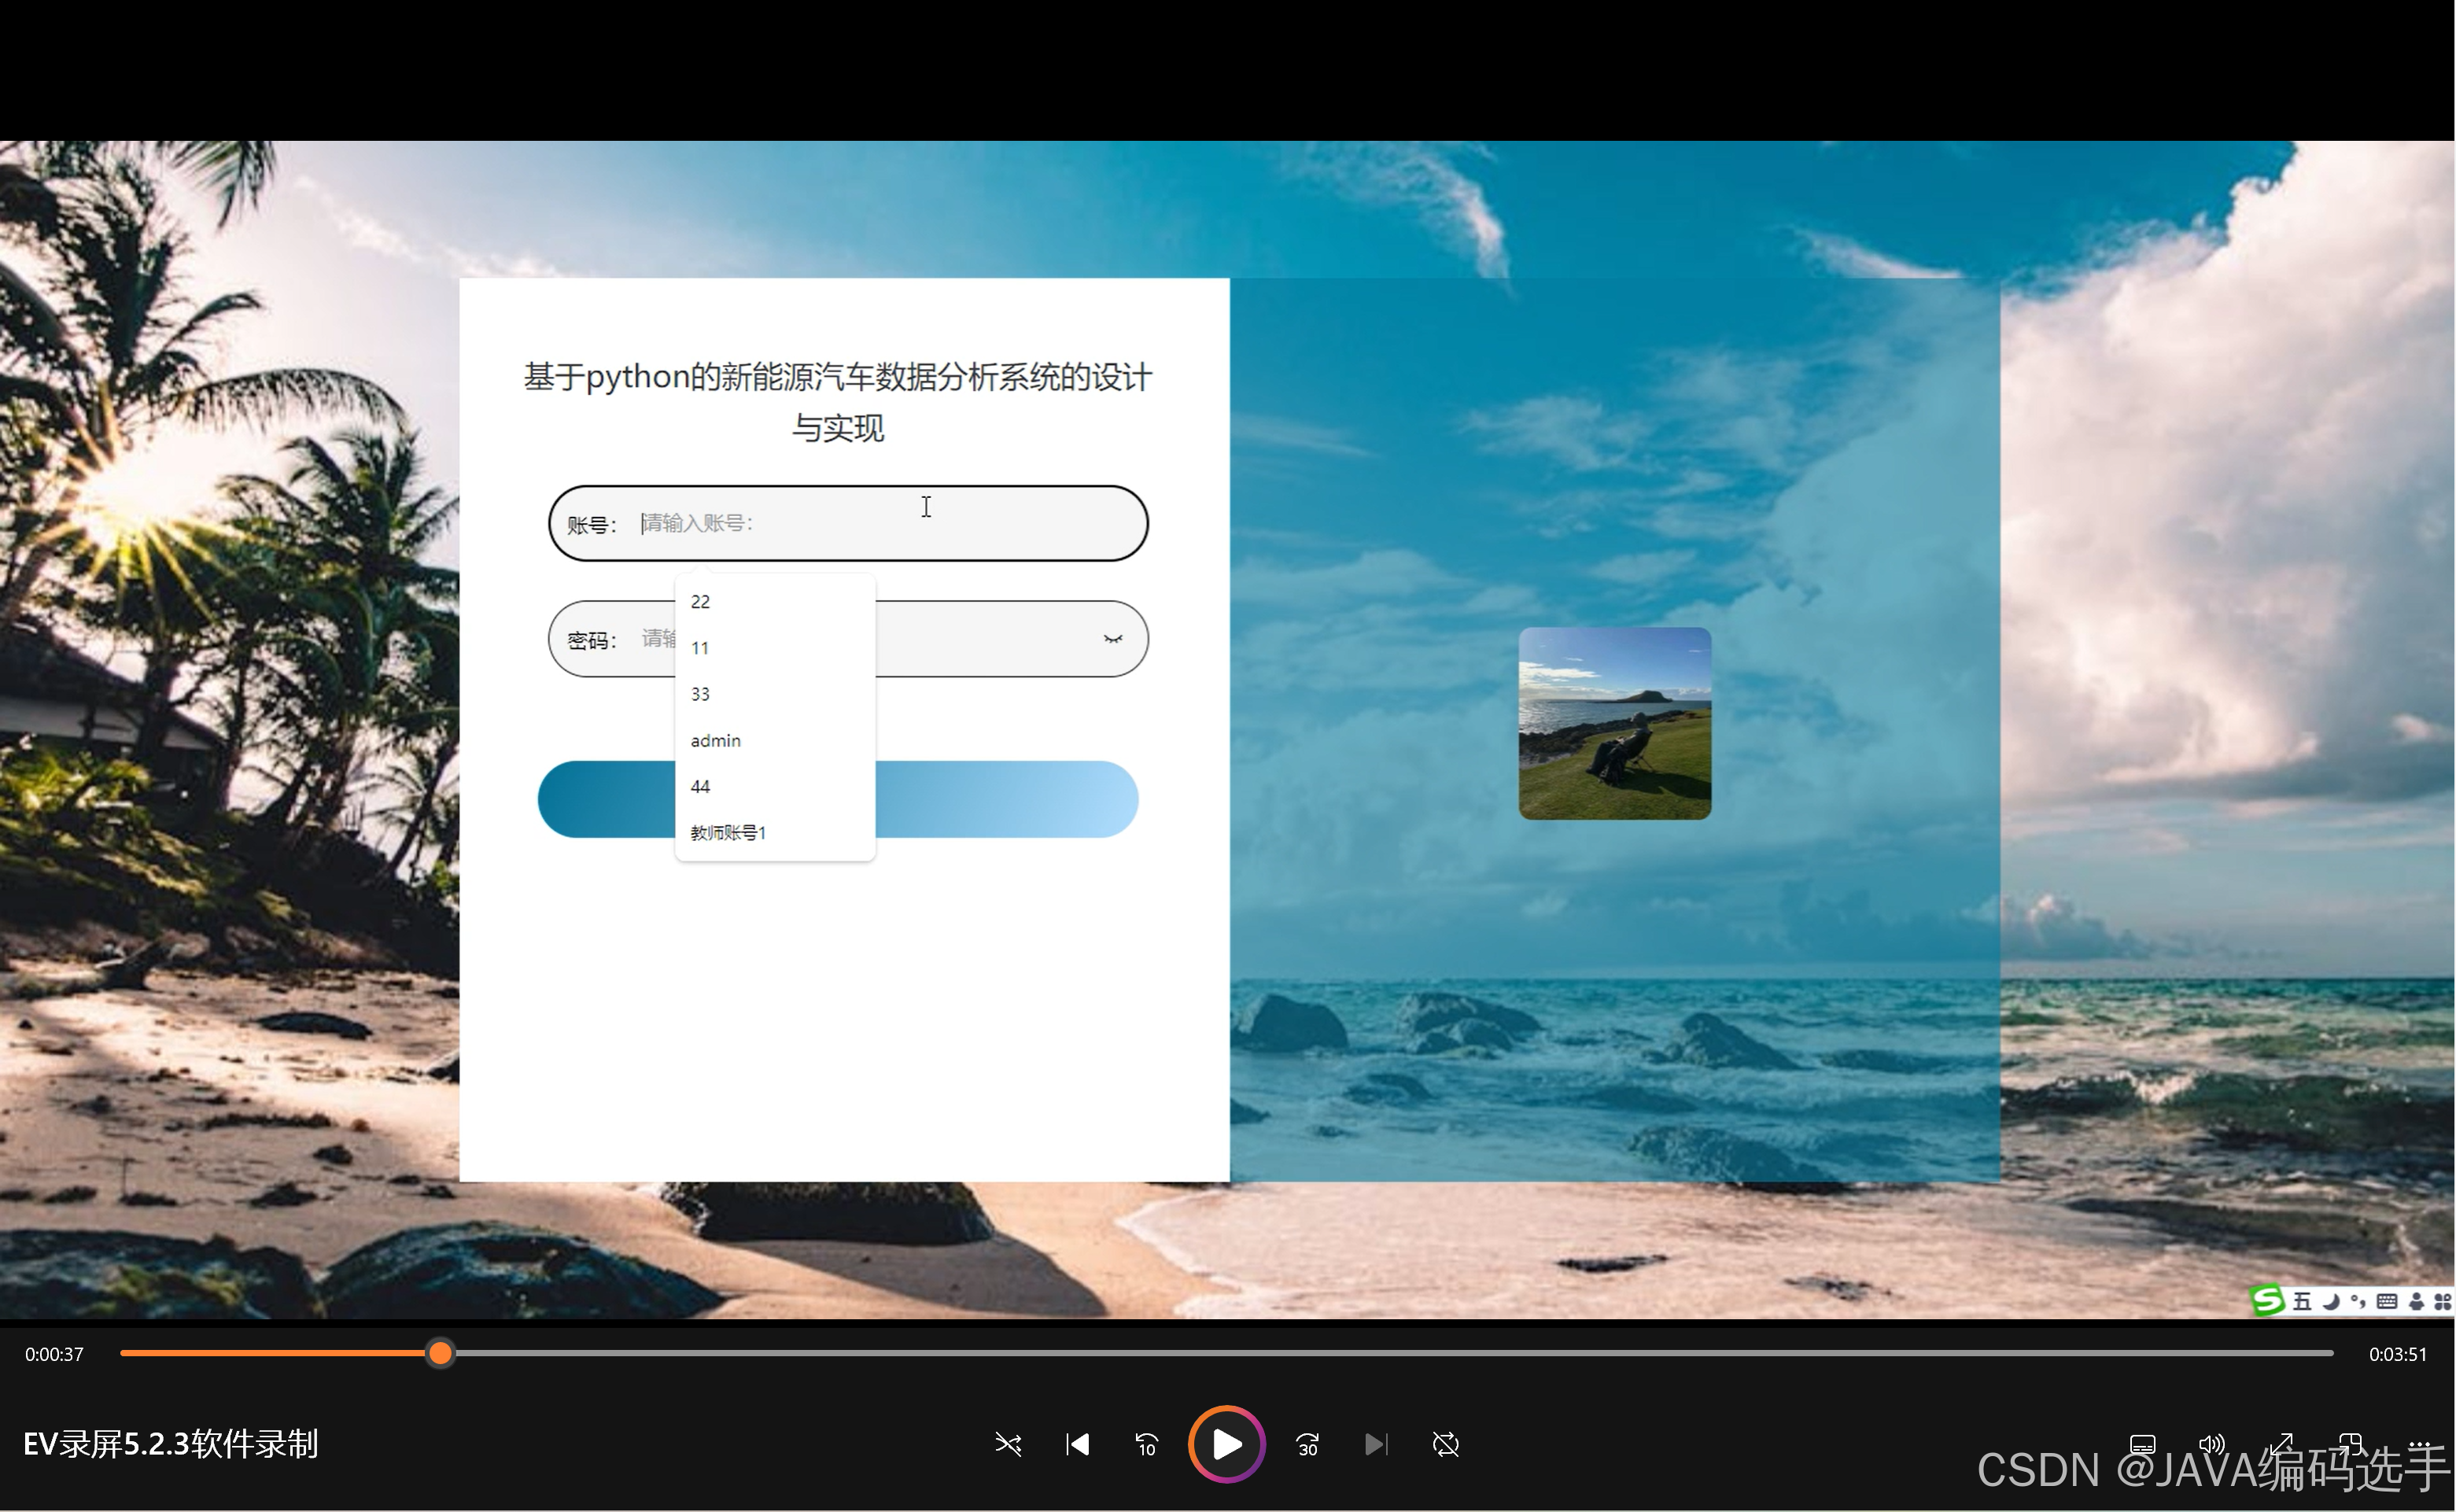Toggle shuffle in the media player
Screen dimensions: 2456x1512
(x=1008, y=1444)
